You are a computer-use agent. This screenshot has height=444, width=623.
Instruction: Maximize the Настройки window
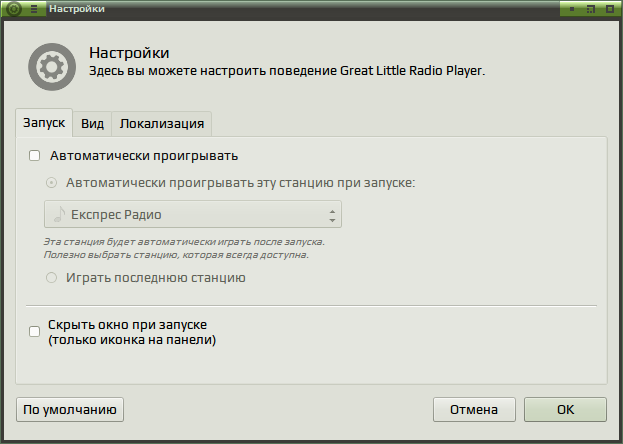click(610, 9)
